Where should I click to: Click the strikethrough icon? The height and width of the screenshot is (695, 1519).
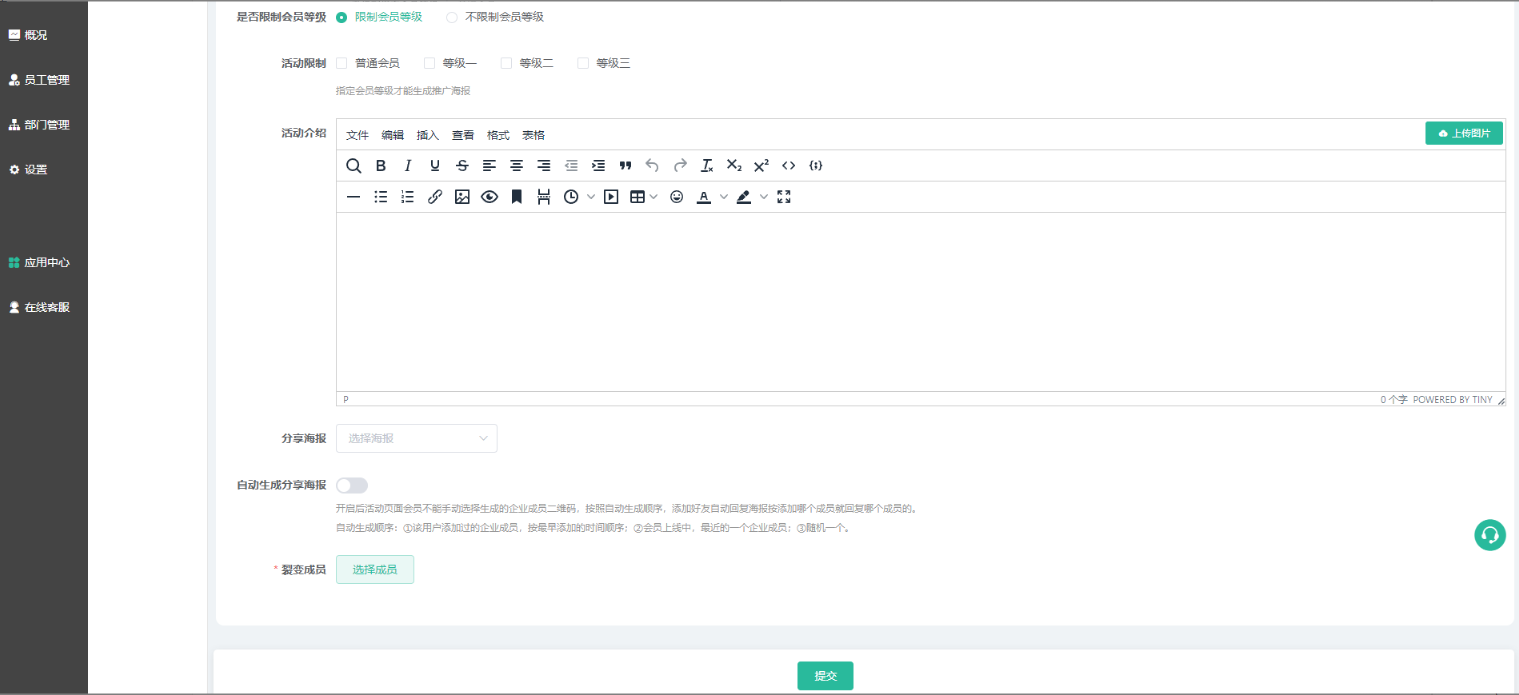(x=462, y=166)
